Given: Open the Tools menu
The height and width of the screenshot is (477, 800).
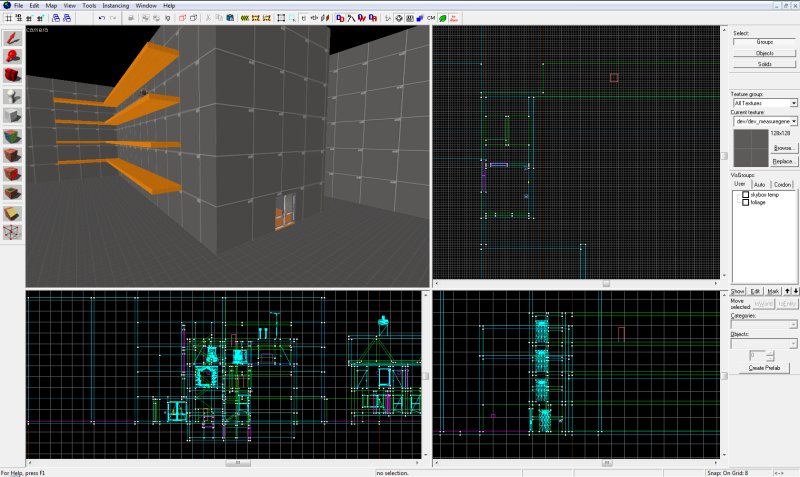Looking at the screenshot, I should [x=89, y=6].
